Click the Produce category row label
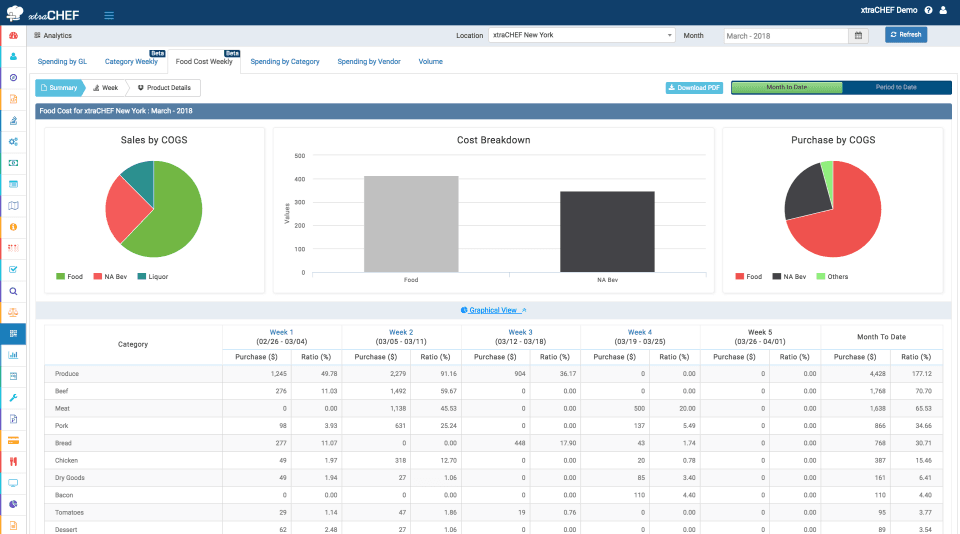 click(x=67, y=374)
